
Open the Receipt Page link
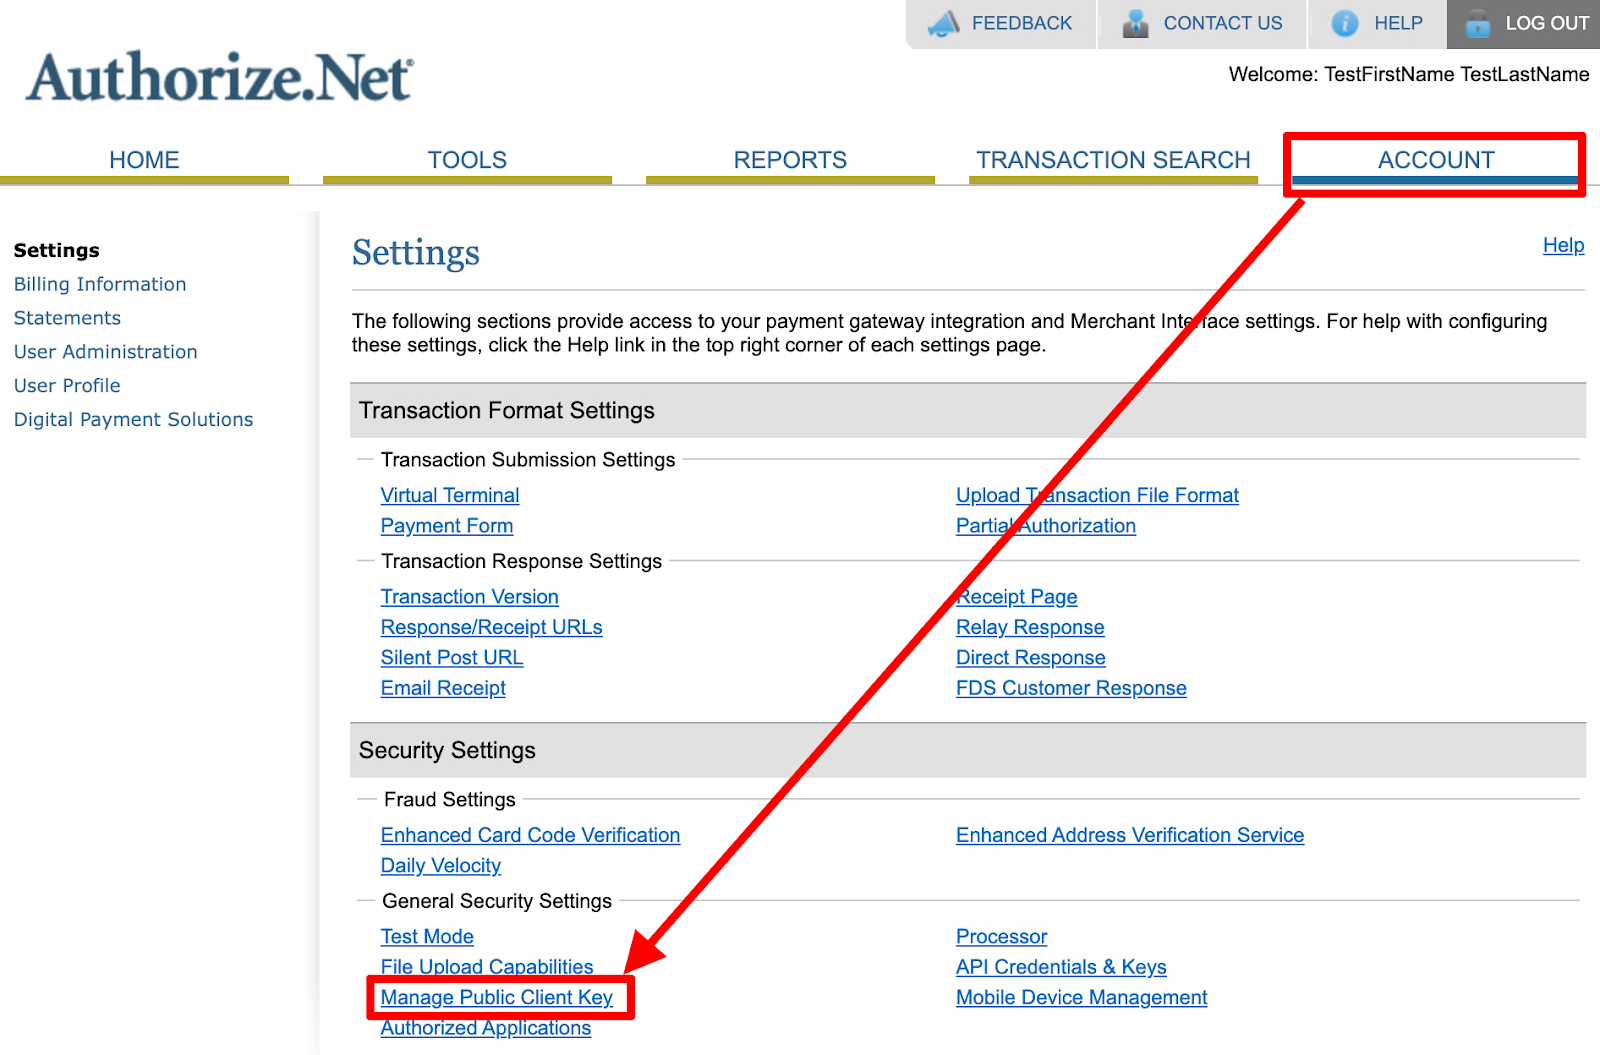[1017, 597]
